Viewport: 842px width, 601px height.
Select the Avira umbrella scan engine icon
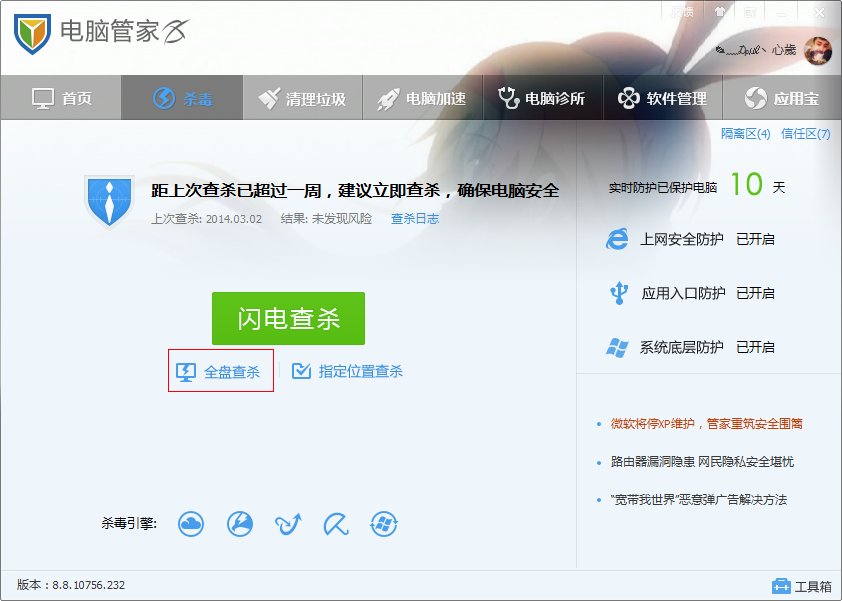point(335,523)
